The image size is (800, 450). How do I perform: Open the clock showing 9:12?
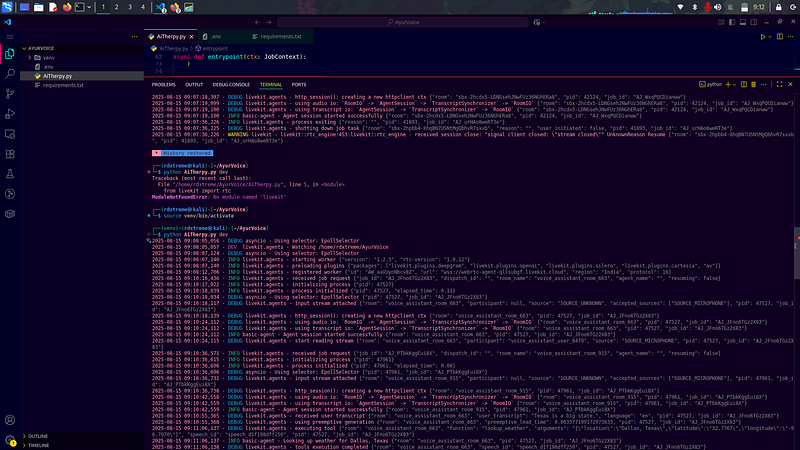click(759, 7)
